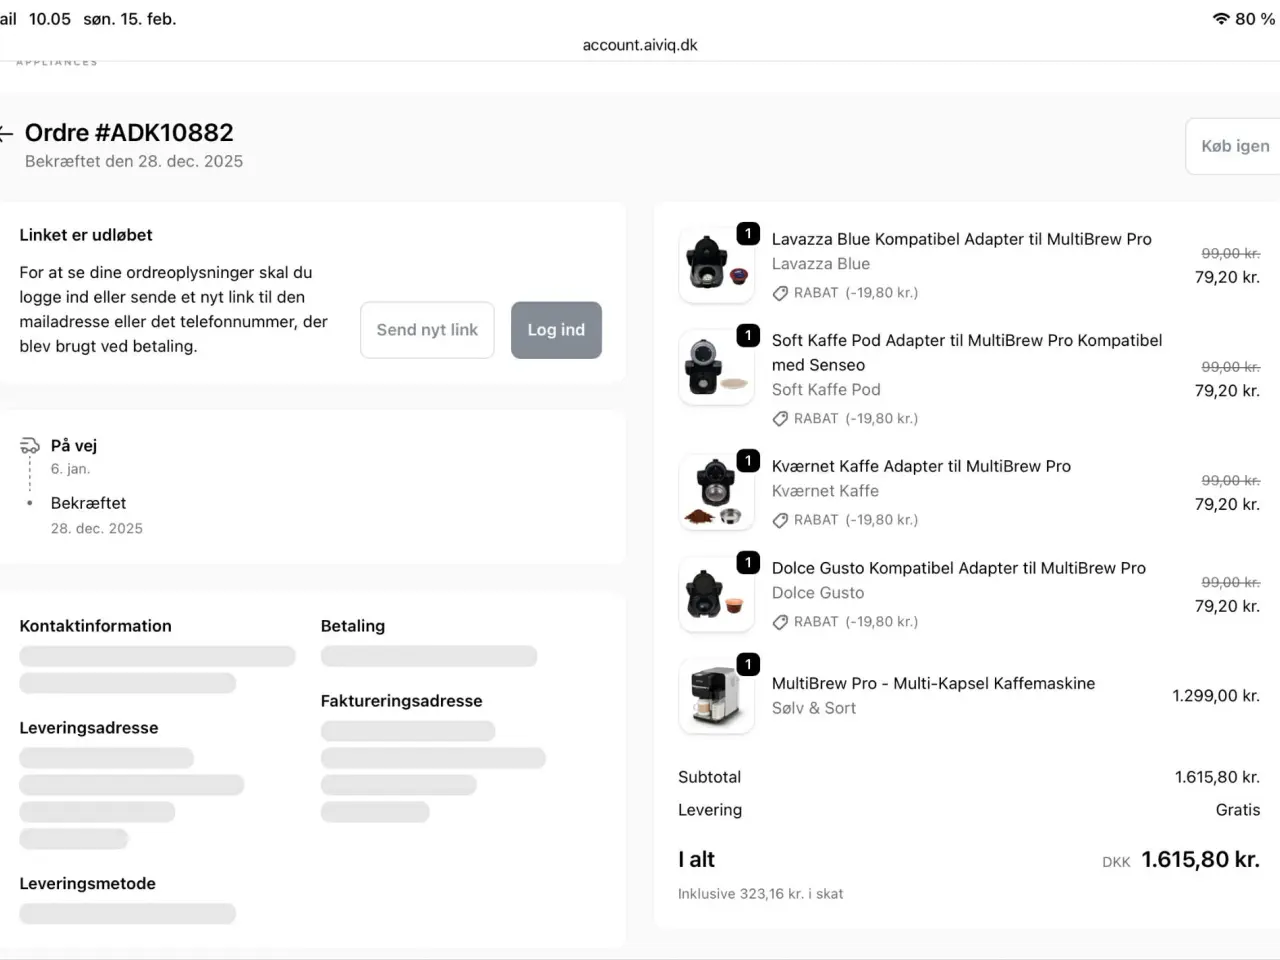Click the quantity badge on the Lavazza Blue adapter
The image size is (1280, 960).
coord(748,233)
